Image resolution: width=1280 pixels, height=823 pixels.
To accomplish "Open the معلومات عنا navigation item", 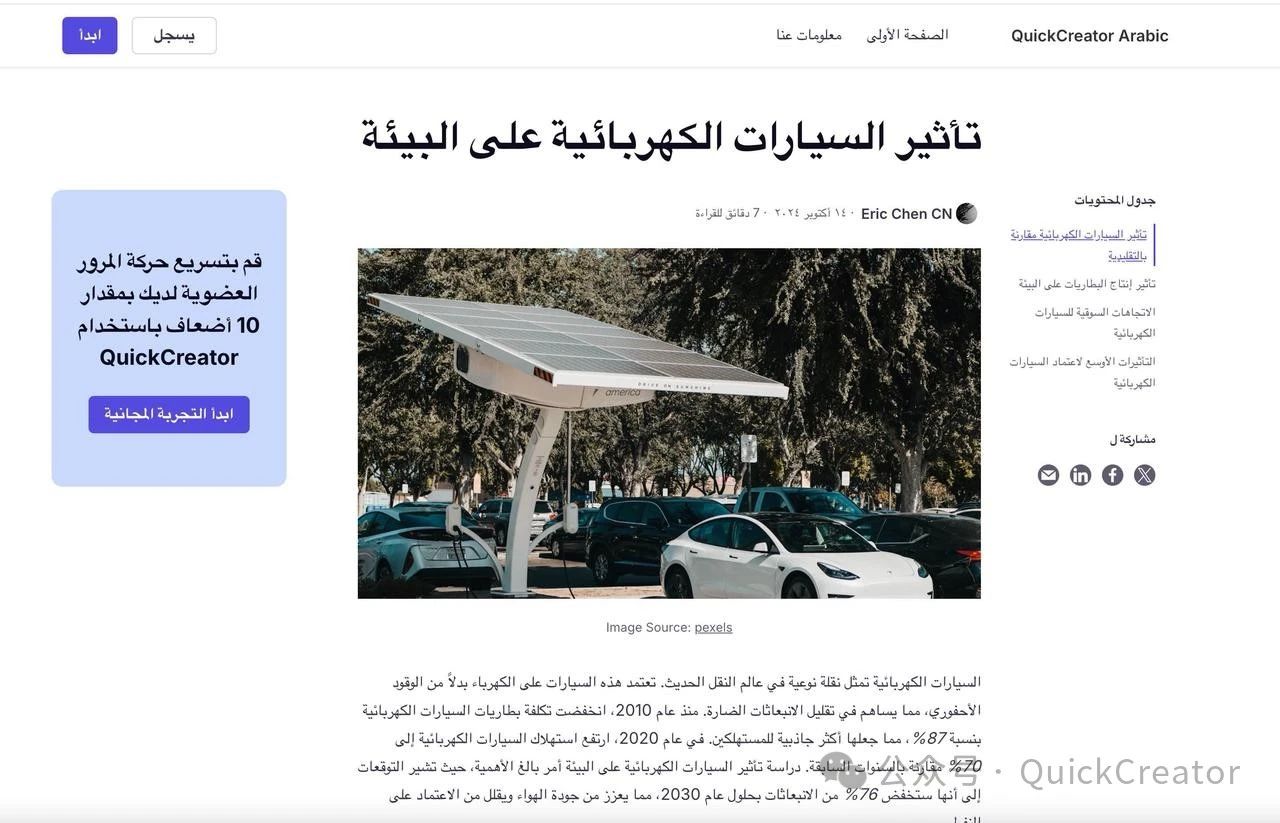I will 809,35.
